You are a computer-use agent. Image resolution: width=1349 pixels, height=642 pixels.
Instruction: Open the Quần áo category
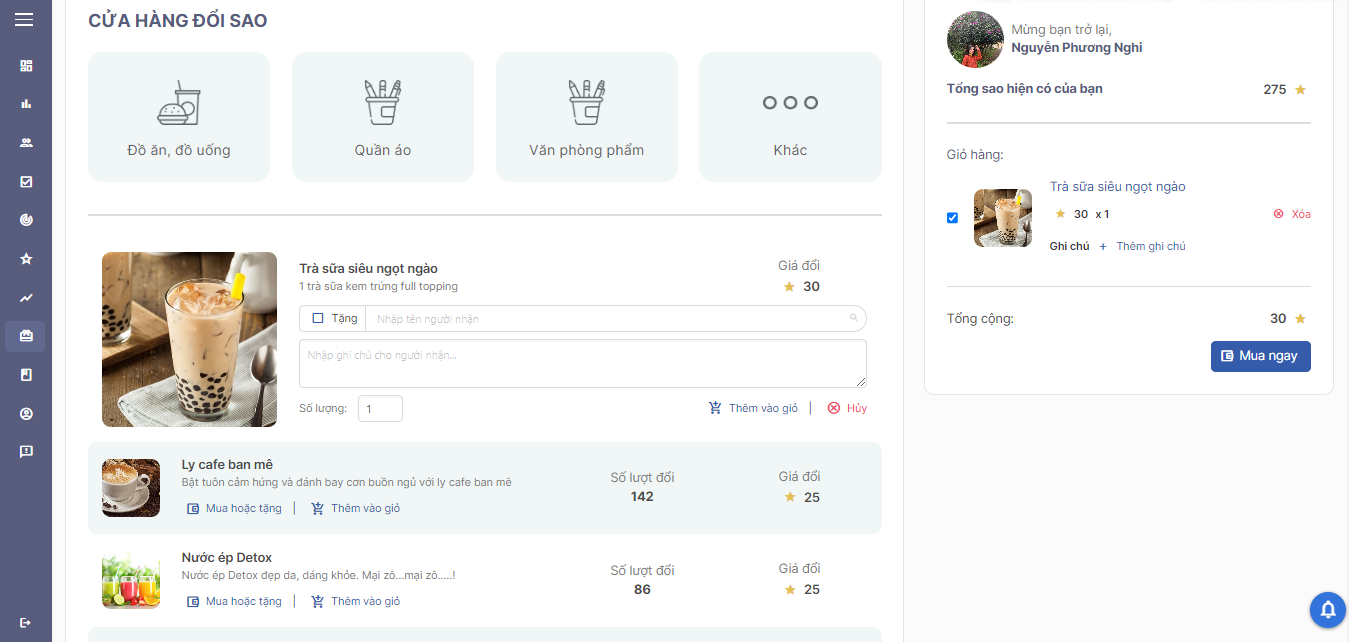[x=382, y=116]
